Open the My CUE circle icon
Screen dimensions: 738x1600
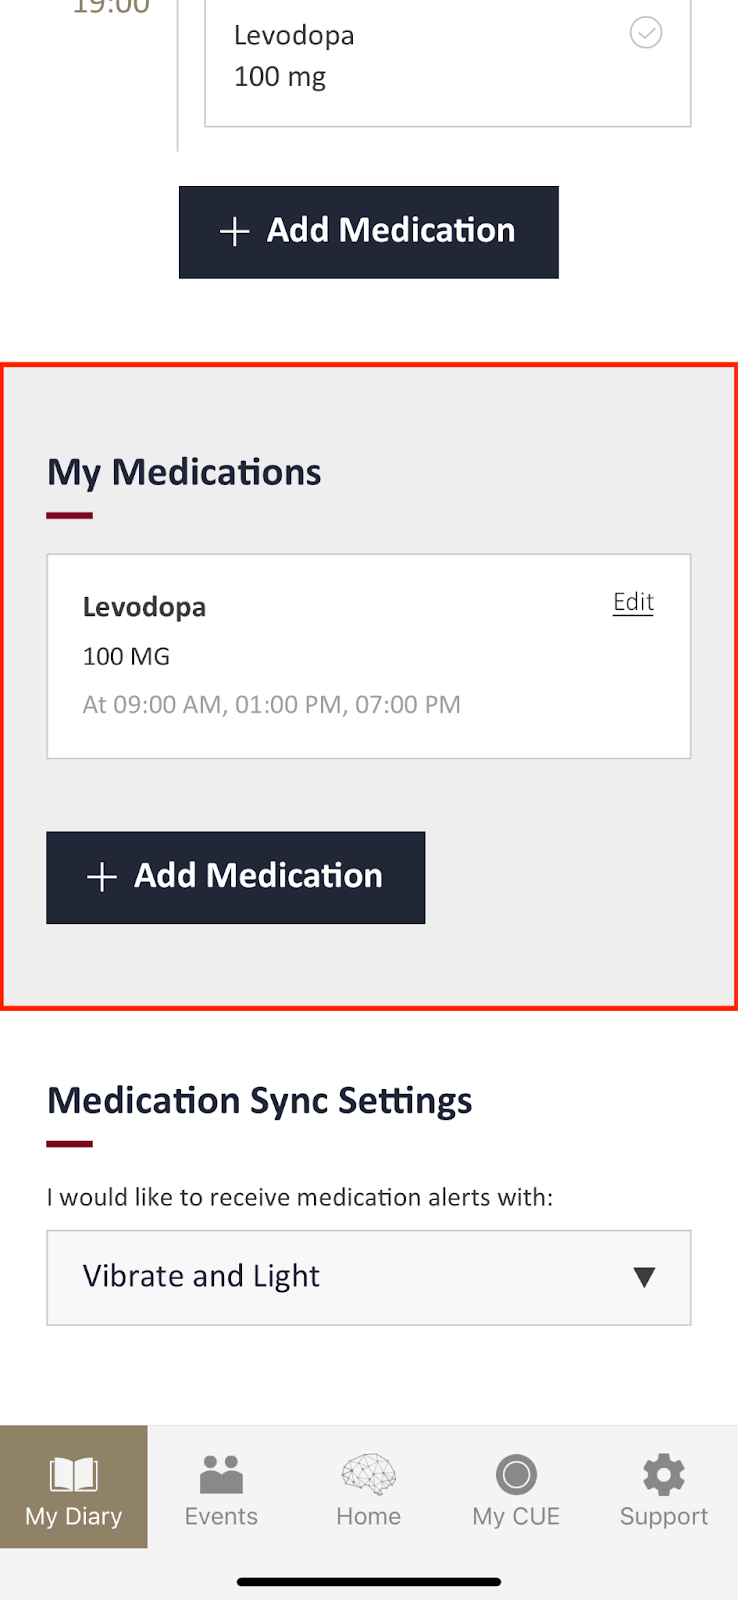click(516, 1474)
